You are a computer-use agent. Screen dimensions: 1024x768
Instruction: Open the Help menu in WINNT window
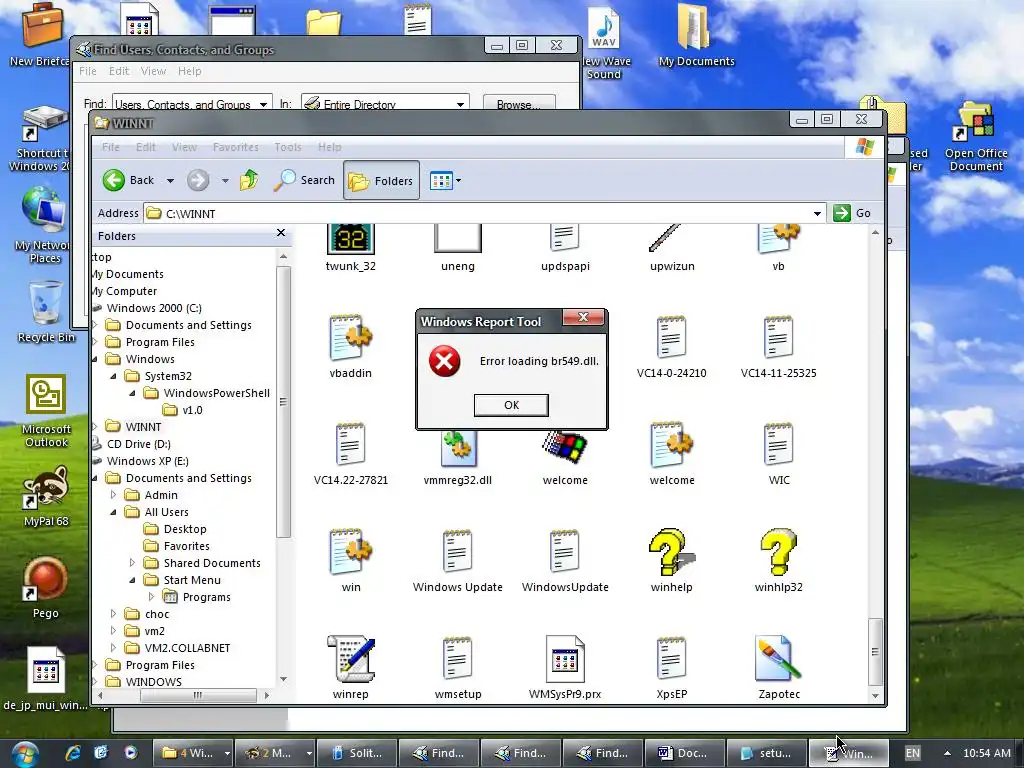[x=330, y=147]
